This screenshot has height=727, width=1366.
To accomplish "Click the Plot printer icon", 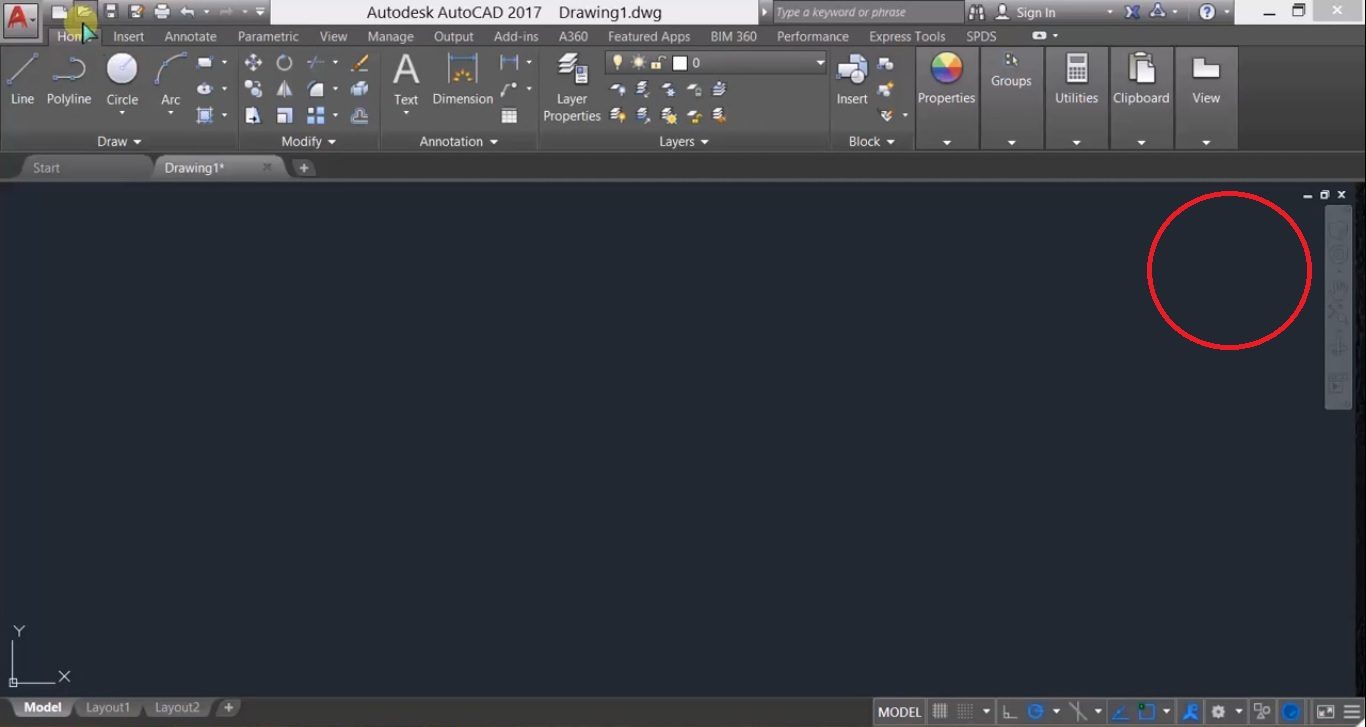I will coord(162,12).
